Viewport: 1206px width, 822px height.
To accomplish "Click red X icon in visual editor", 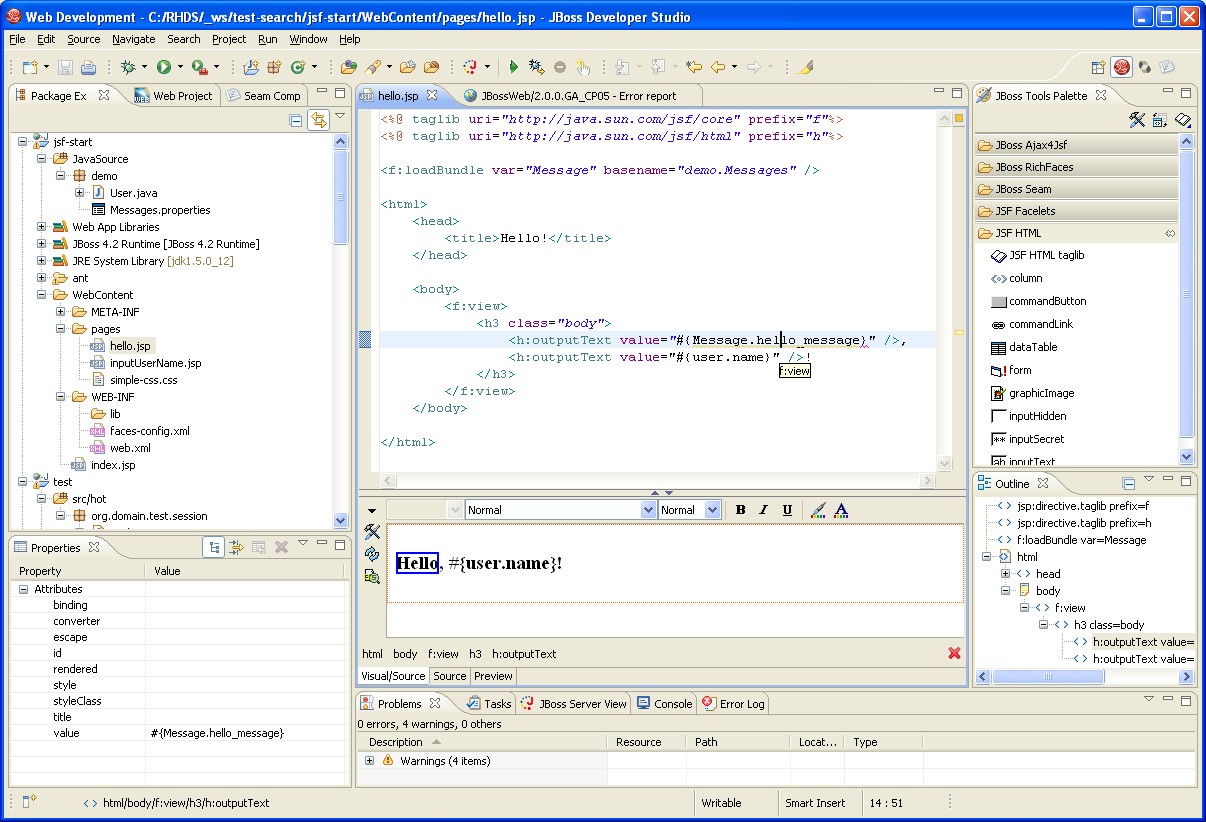I will tap(954, 653).
